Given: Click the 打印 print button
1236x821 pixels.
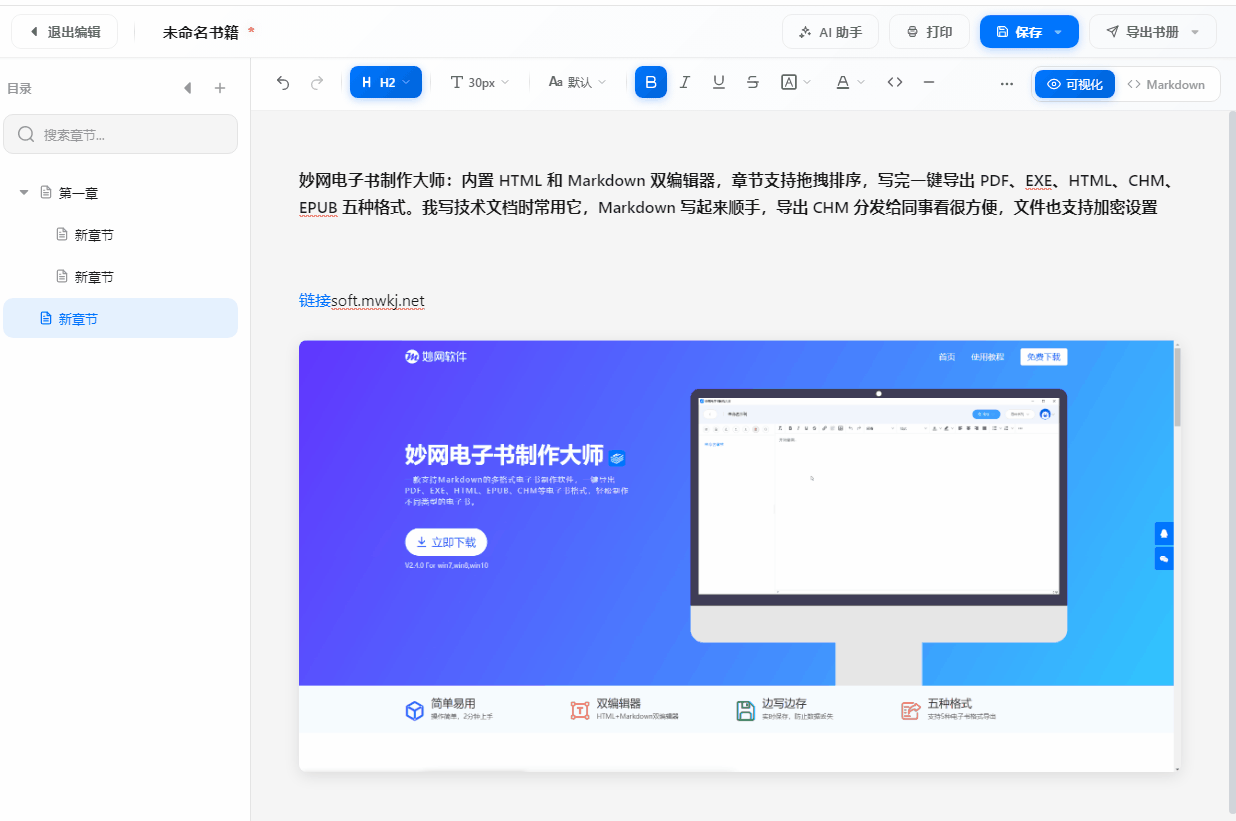Looking at the screenshot, I should click(929, 32).
